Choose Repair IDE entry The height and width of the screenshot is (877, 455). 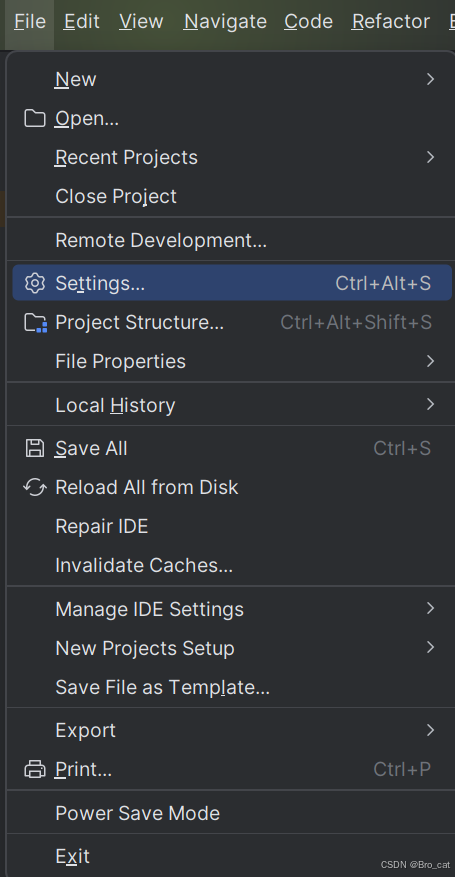click(231, 526)
